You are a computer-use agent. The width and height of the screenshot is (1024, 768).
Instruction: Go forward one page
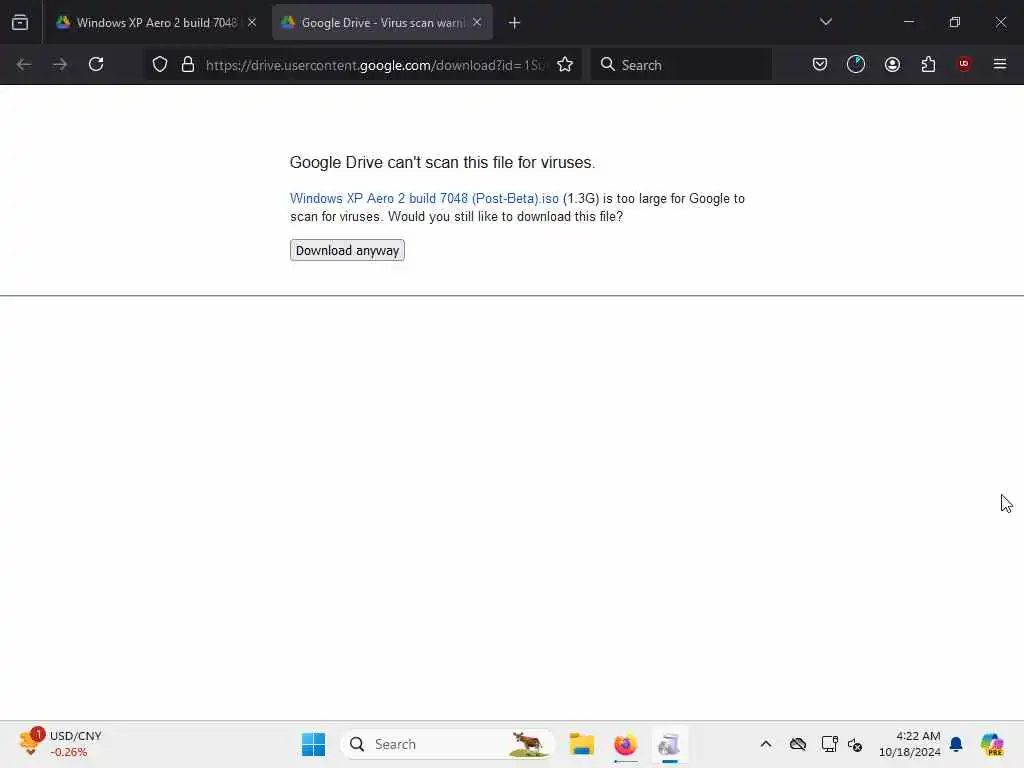(60, 65)
